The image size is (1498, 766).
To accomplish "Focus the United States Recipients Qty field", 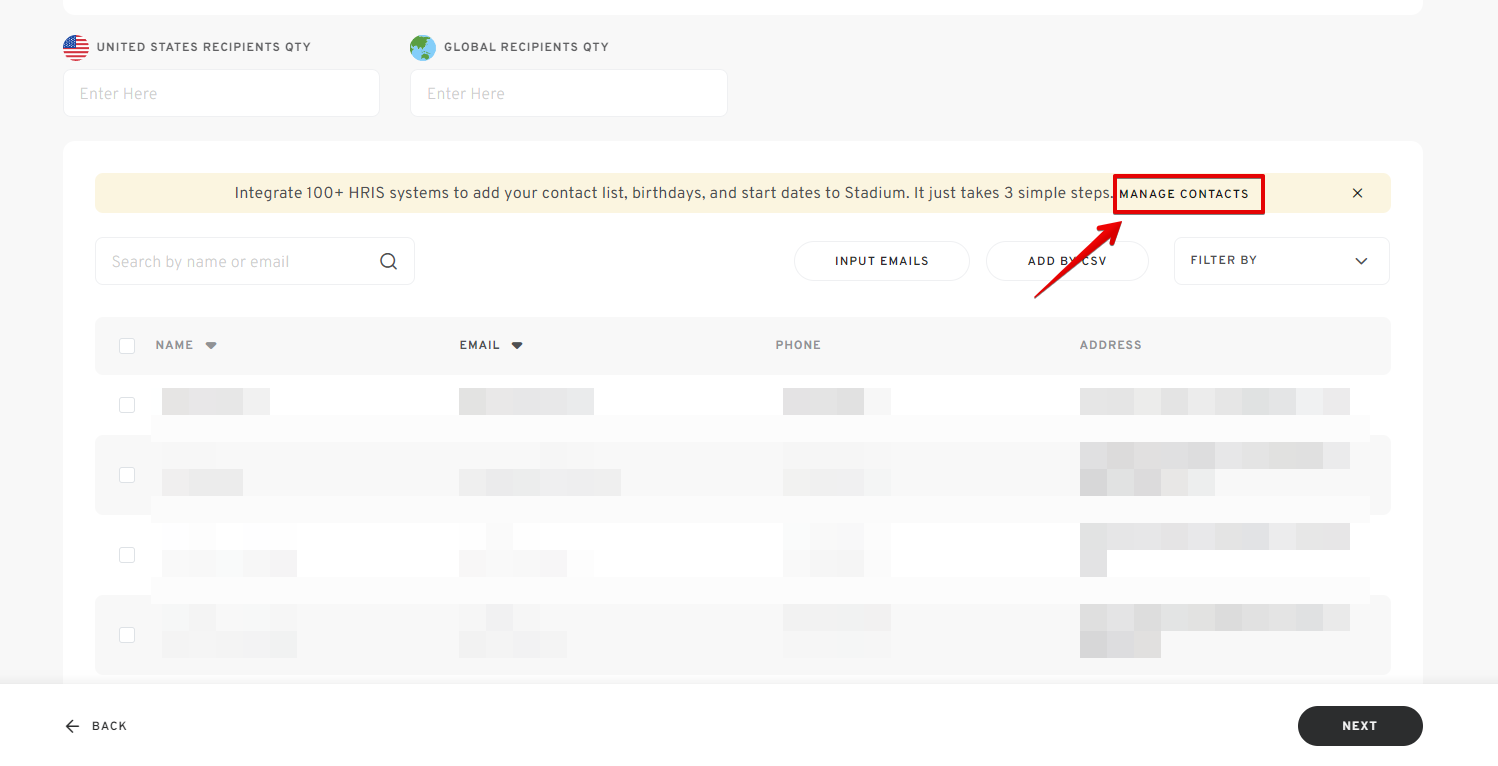I will 221,93.
